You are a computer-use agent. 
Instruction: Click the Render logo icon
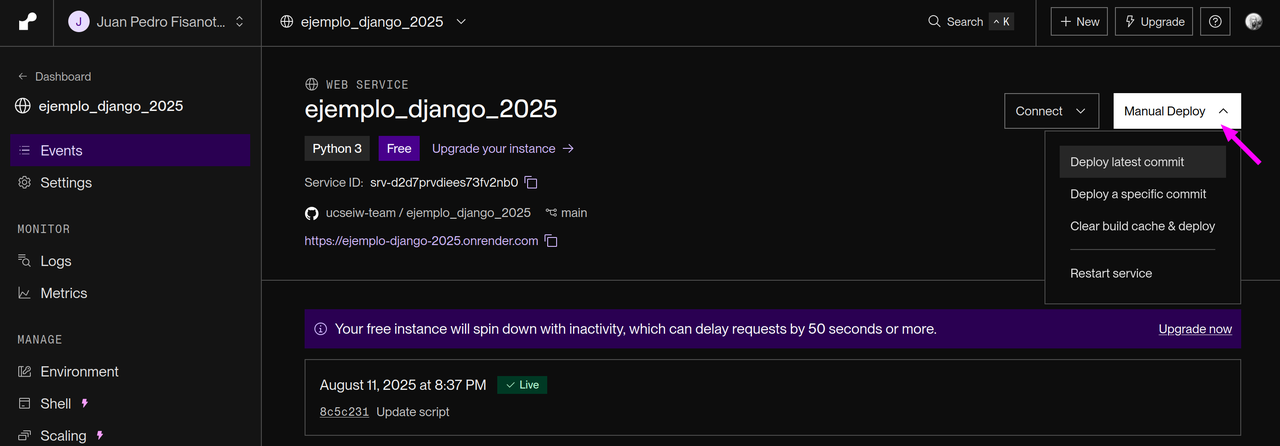point(27,22)
